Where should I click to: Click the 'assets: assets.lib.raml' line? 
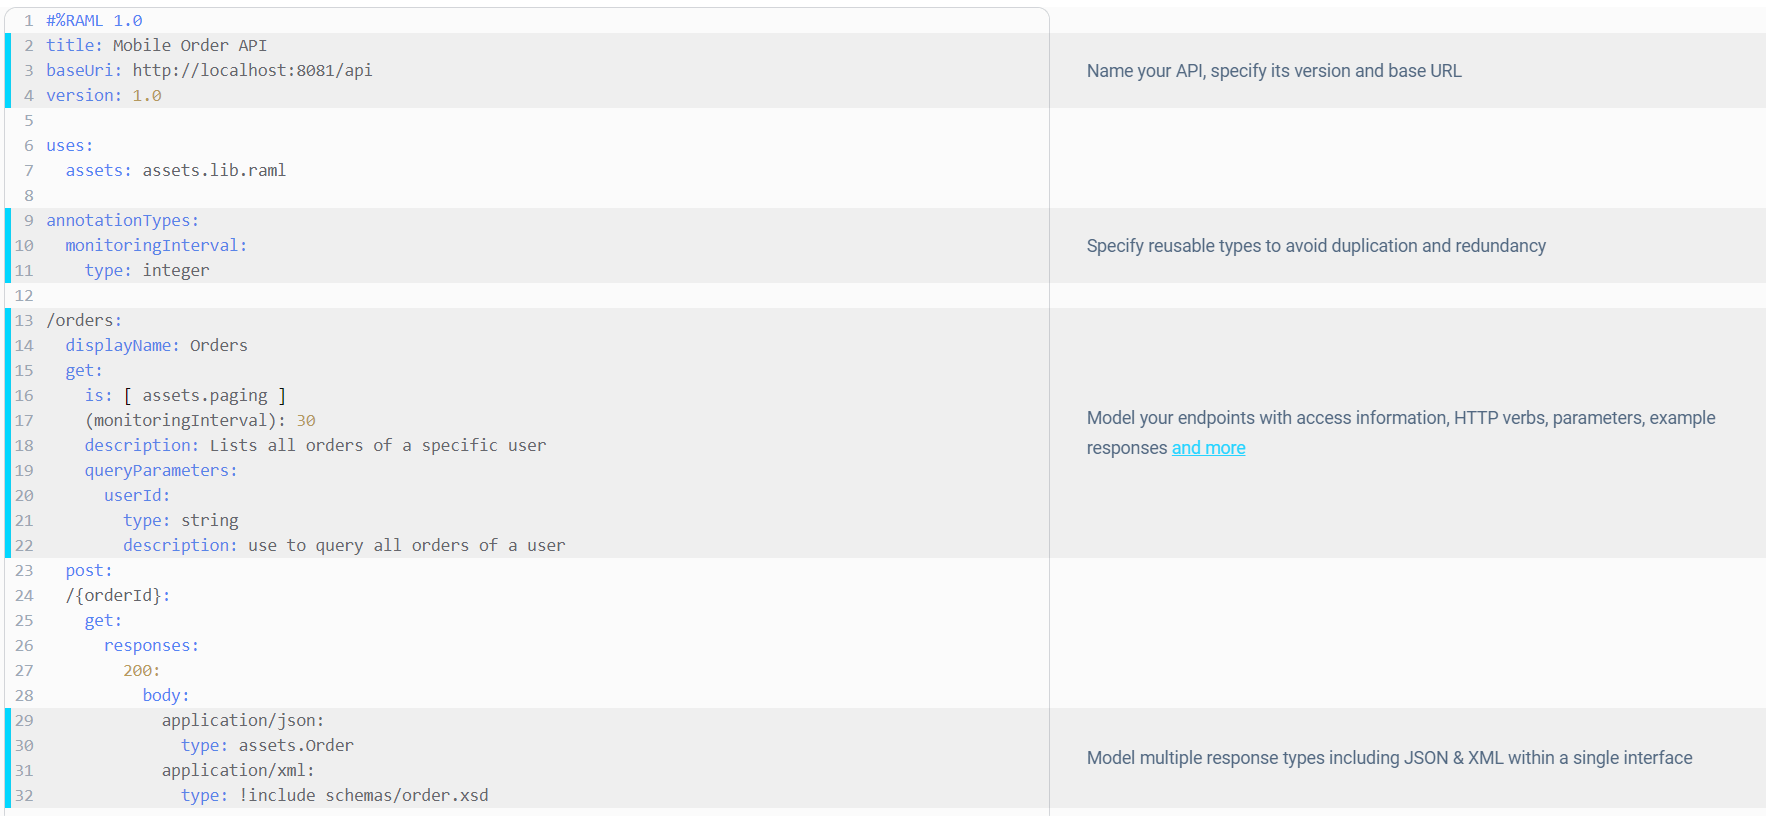[175, 171]
